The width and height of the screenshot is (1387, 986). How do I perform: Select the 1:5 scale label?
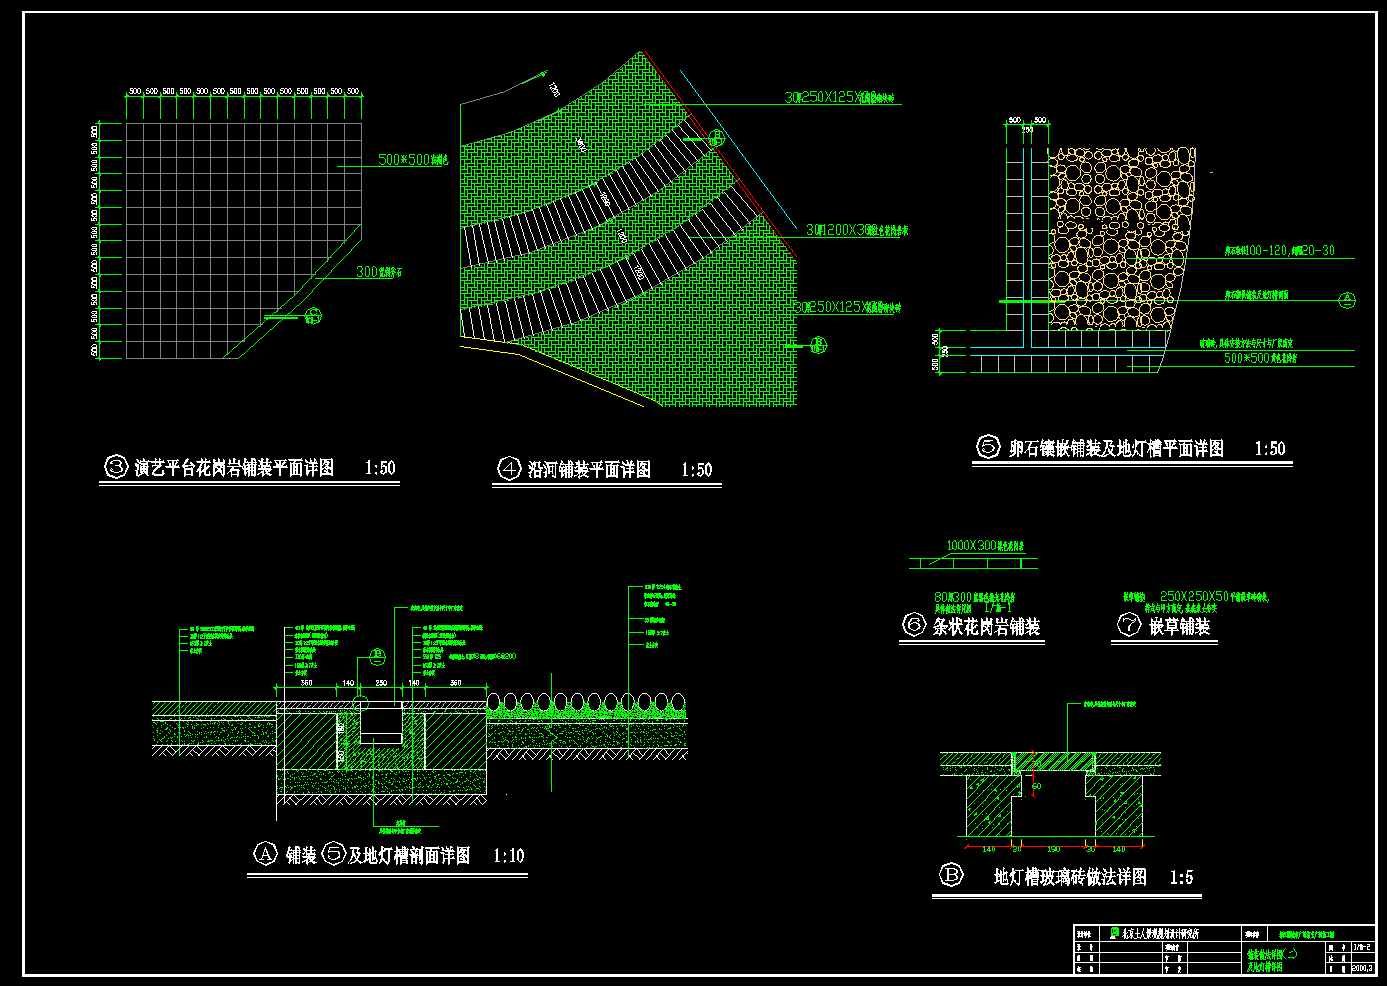[x=1181, y=877]
